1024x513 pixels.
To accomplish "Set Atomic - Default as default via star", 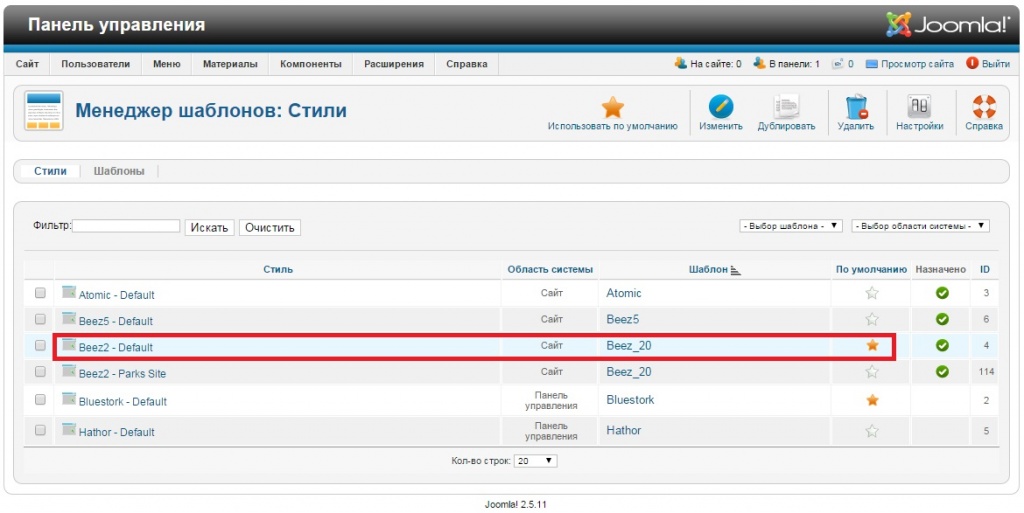I will click(x=872, y=293).
